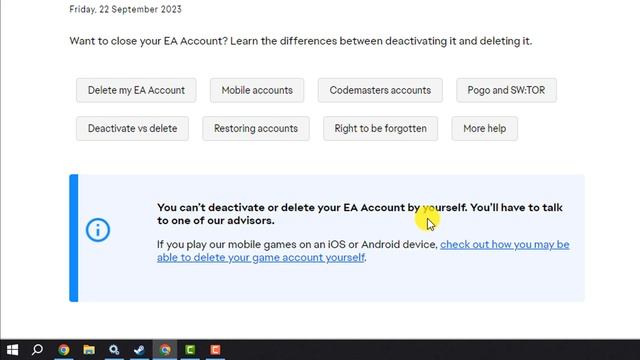Open the first Chrome taskbar icon
The width and height of the screenshot is (640, 360).
(x=64, y=350)
